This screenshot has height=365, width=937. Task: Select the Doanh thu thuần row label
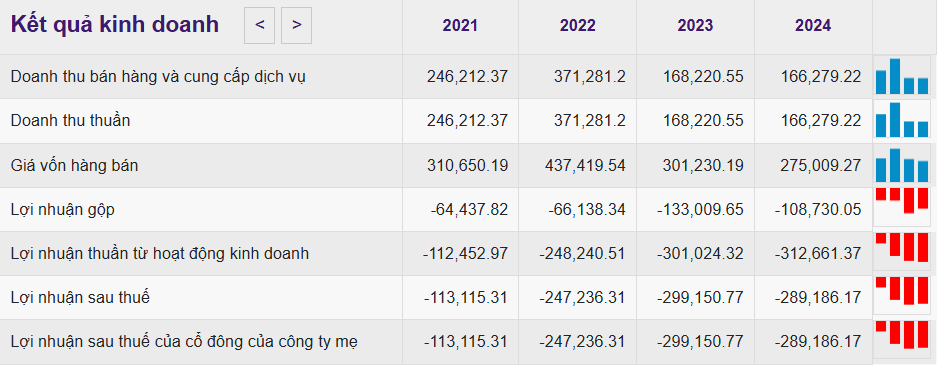point(71,121)
